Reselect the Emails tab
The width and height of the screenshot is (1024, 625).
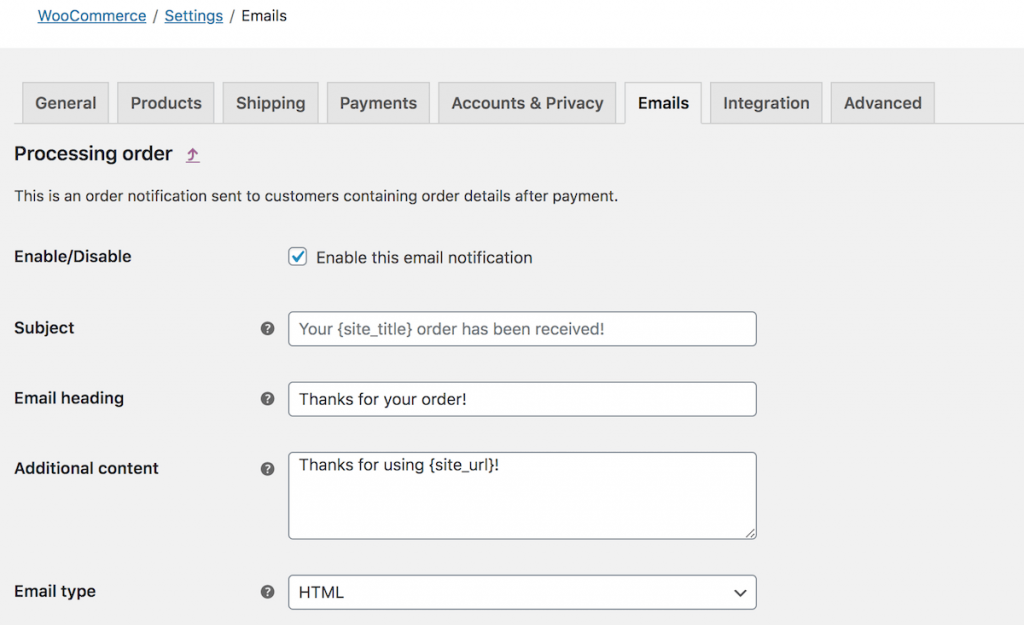tap(662, 102)
